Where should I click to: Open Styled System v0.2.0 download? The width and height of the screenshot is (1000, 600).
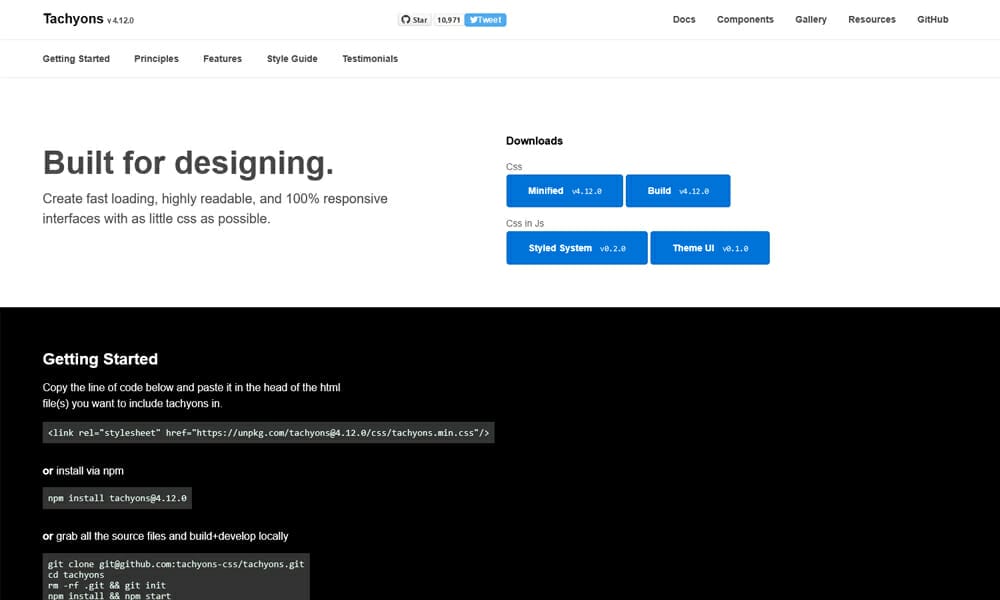577,248
